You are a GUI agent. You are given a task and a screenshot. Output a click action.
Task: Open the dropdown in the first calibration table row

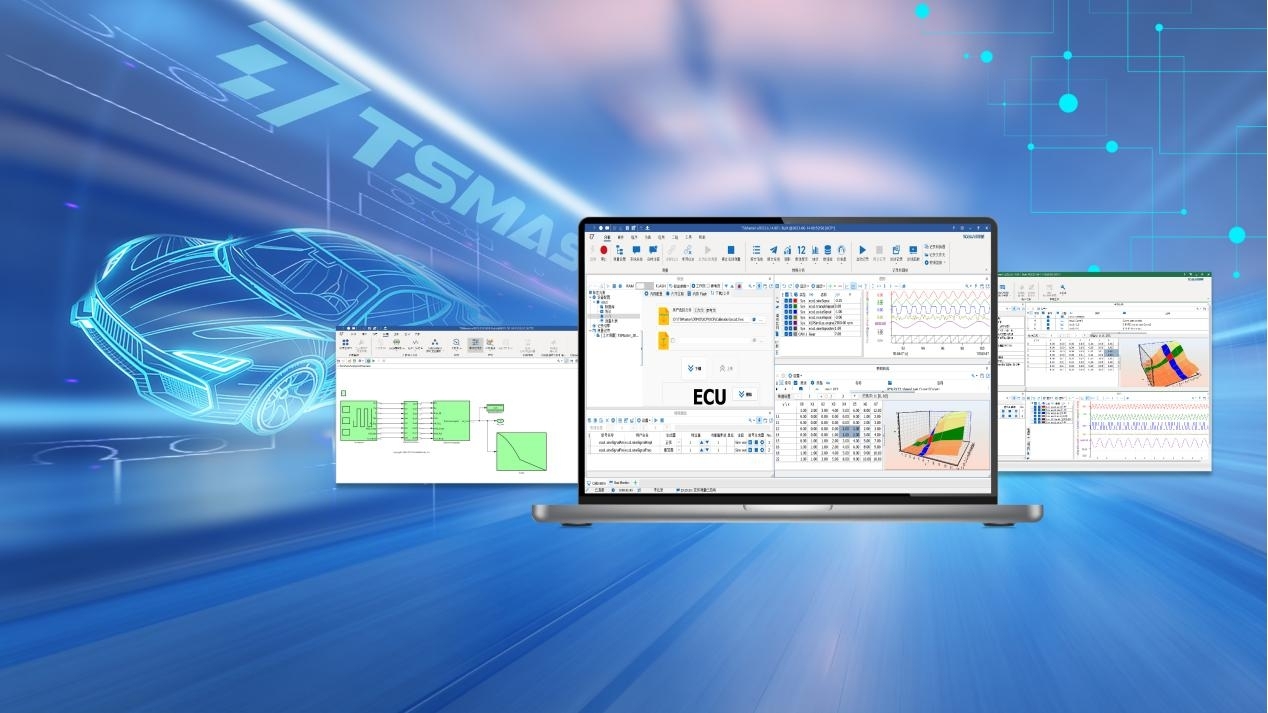coord(680,442)
